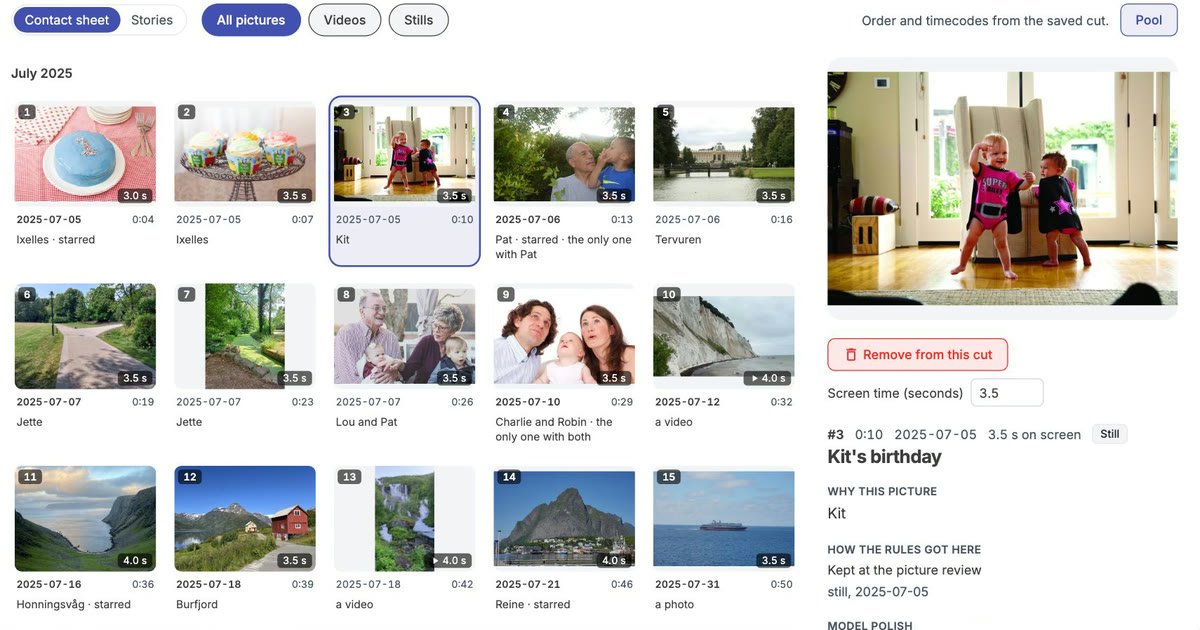Select thumbnail 7, the narrow forest picture

[x=245, y=336]
